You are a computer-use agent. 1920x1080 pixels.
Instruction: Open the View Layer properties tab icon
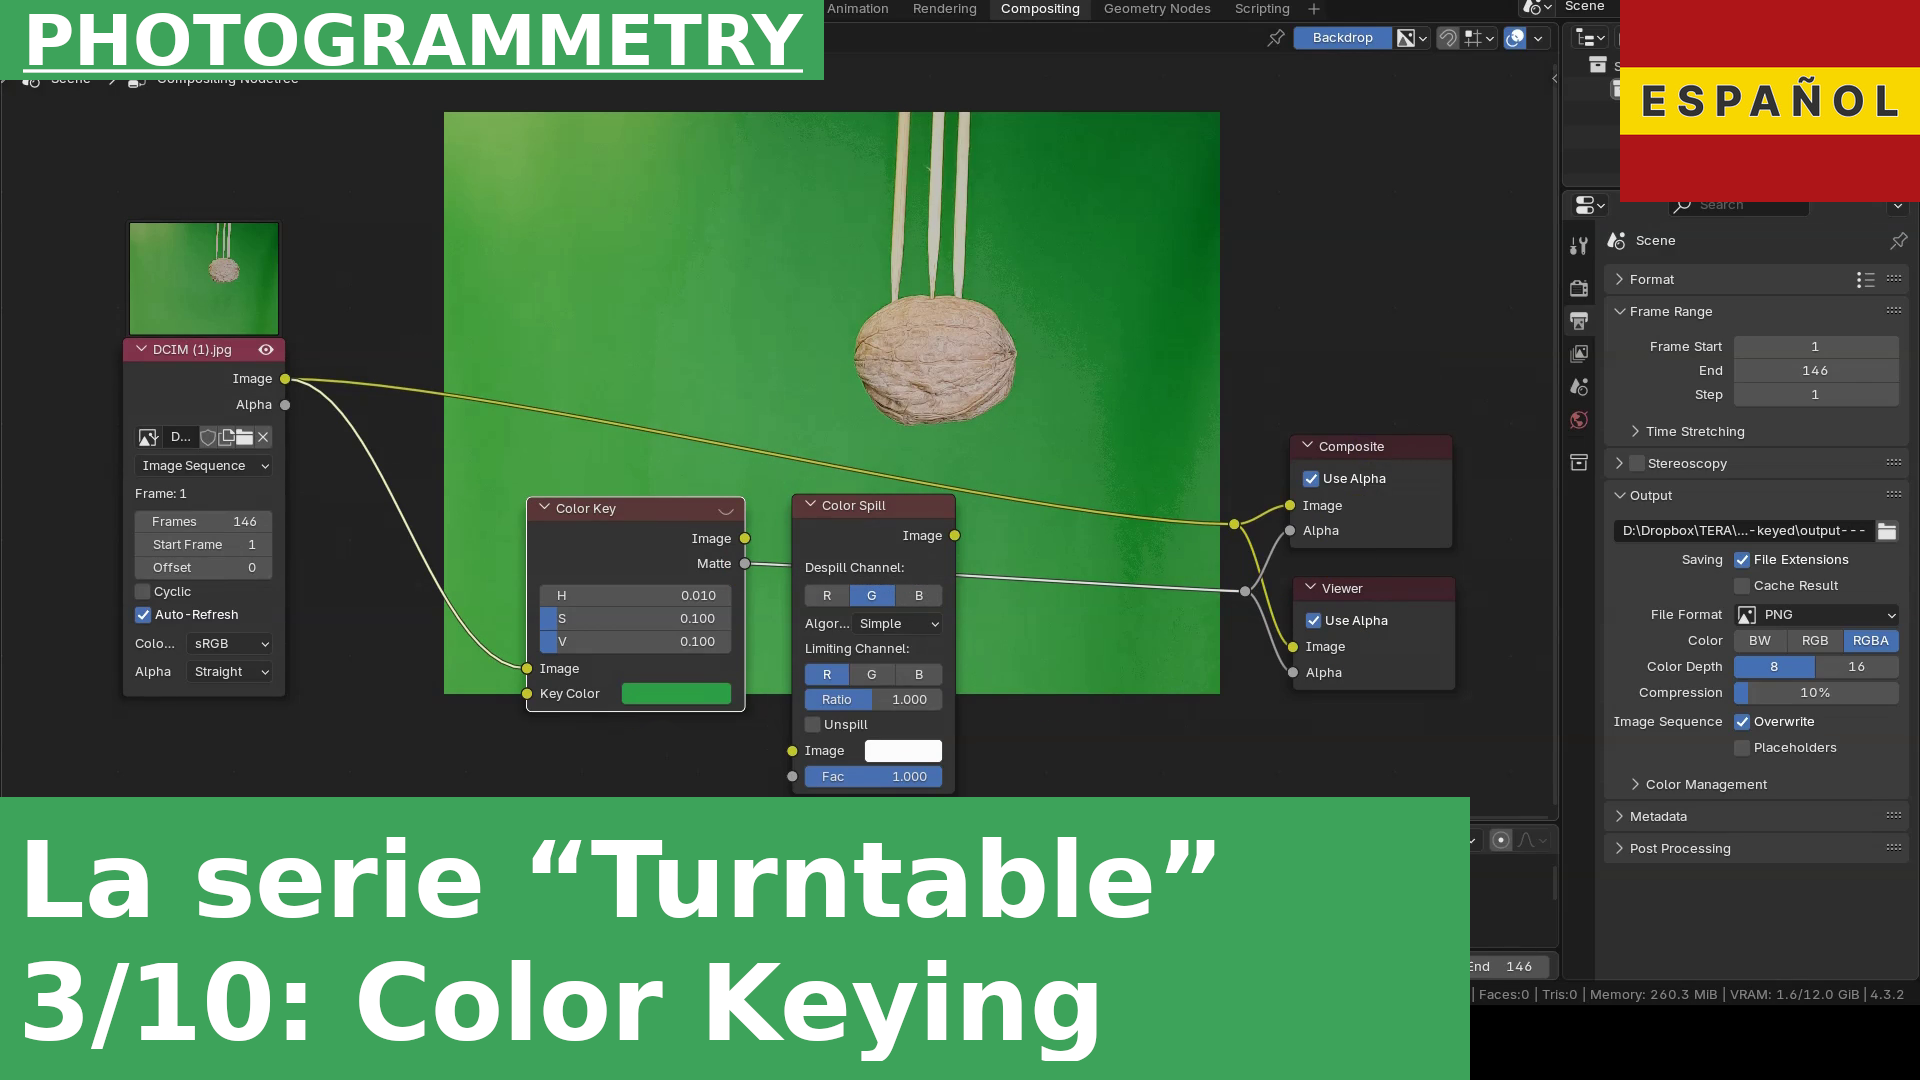click(1579, 354)
